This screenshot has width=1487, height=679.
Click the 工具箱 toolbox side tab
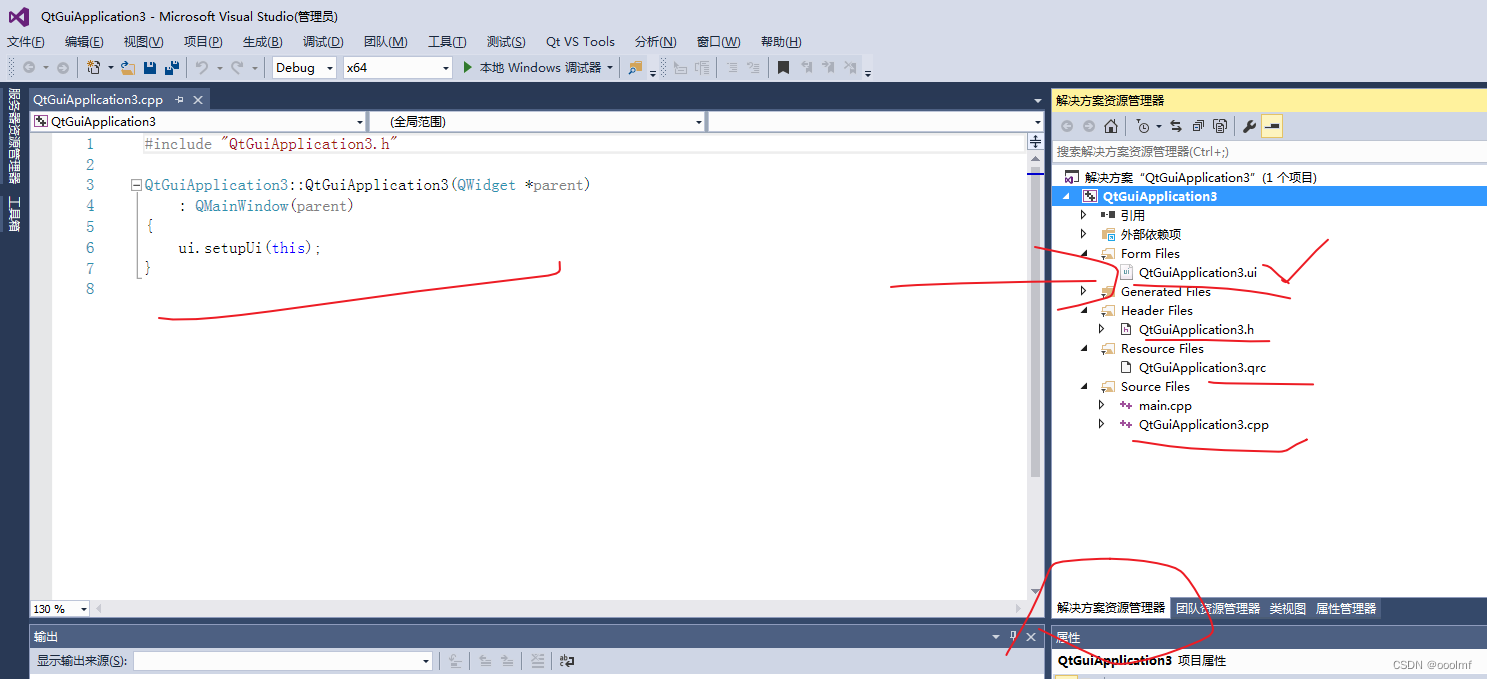pyautogui.click(x=14, y=213)
